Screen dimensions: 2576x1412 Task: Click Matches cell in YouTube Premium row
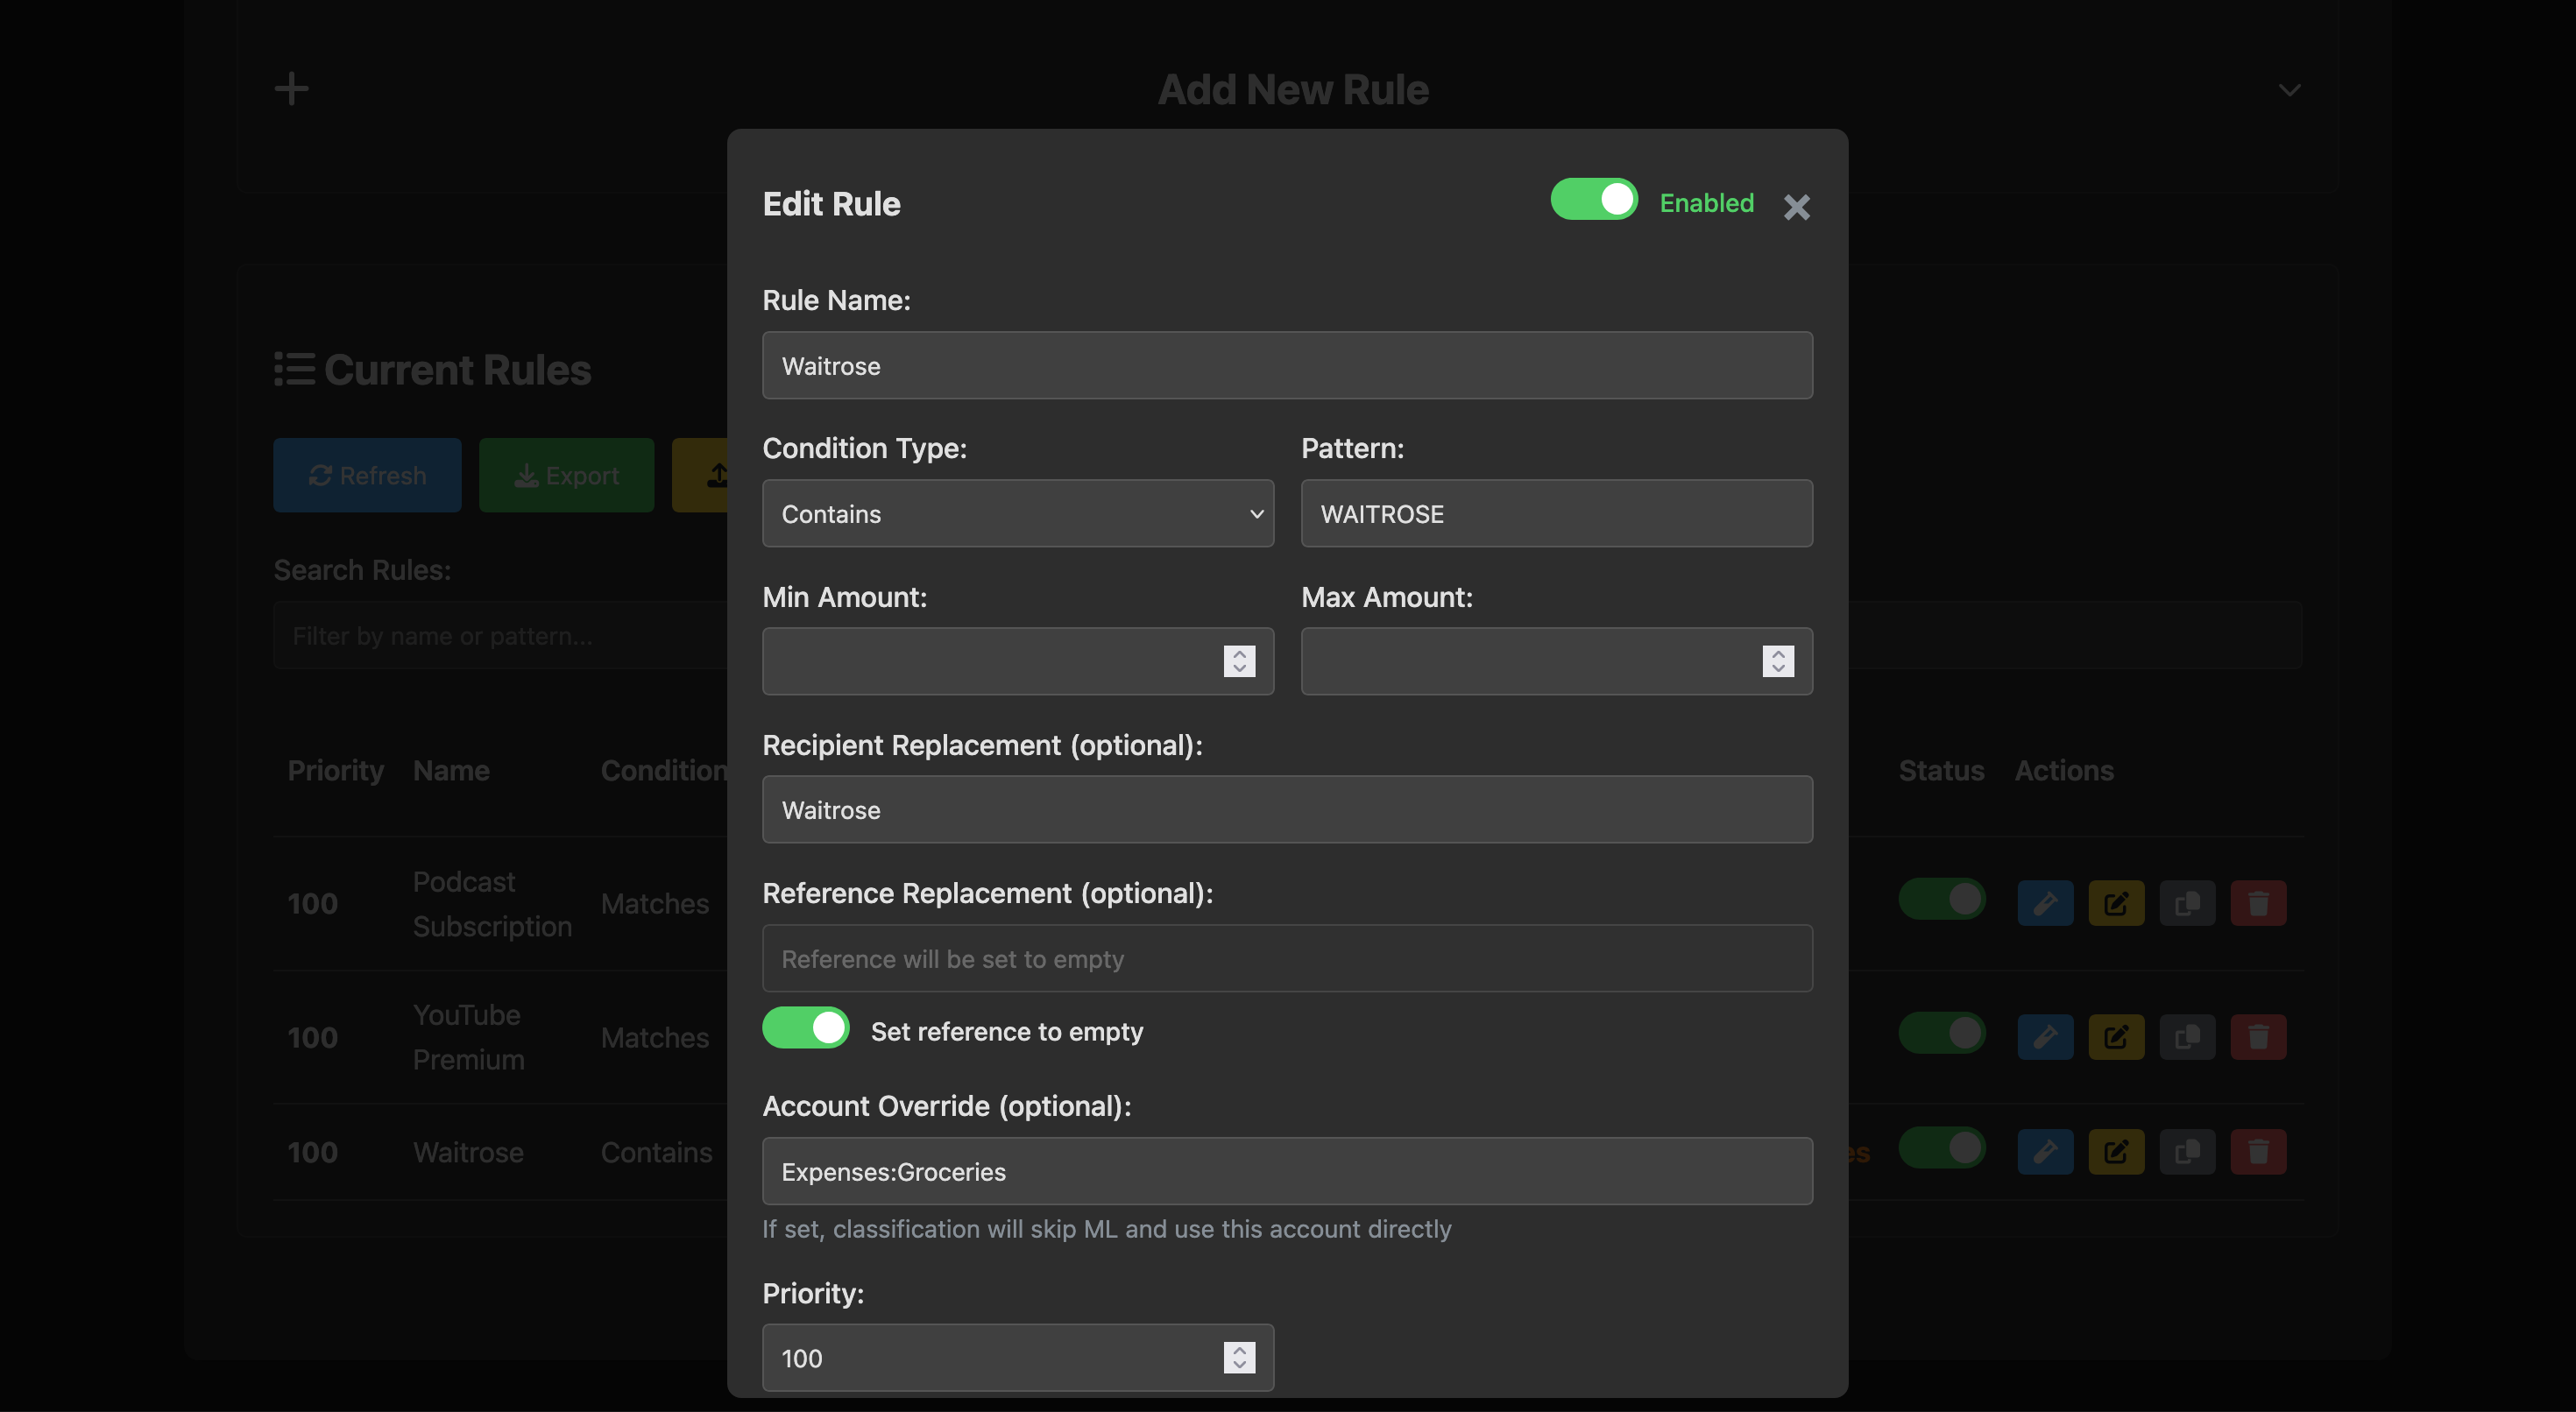[x=655, y=1037]
